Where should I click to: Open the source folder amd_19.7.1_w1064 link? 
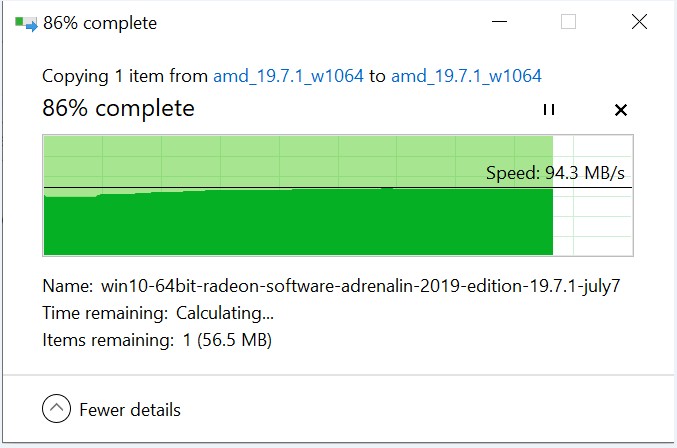click(288, 76)
